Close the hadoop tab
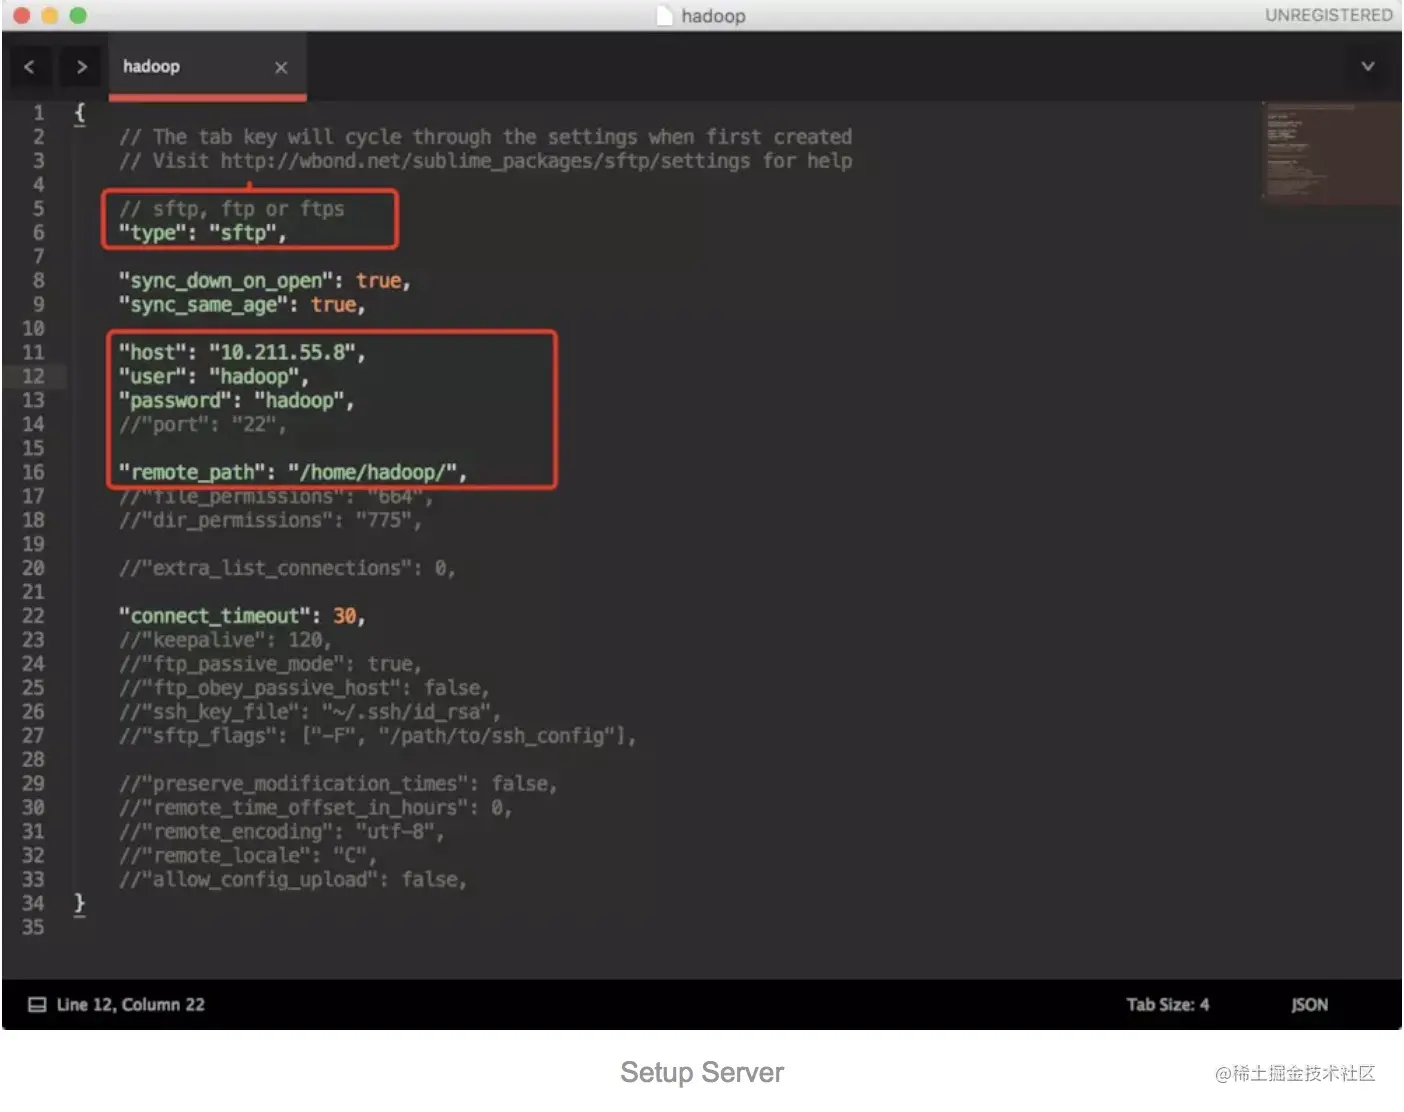The image size is (1404, 1112). (x=281, y=67)
